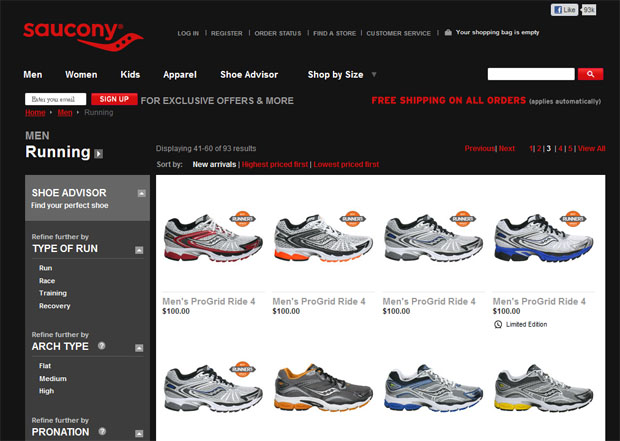Image resolution: width=620 pixels, height=441 pixels.
Task: Collapse the Shoe Advisor panel
Action: pos(142,193)
